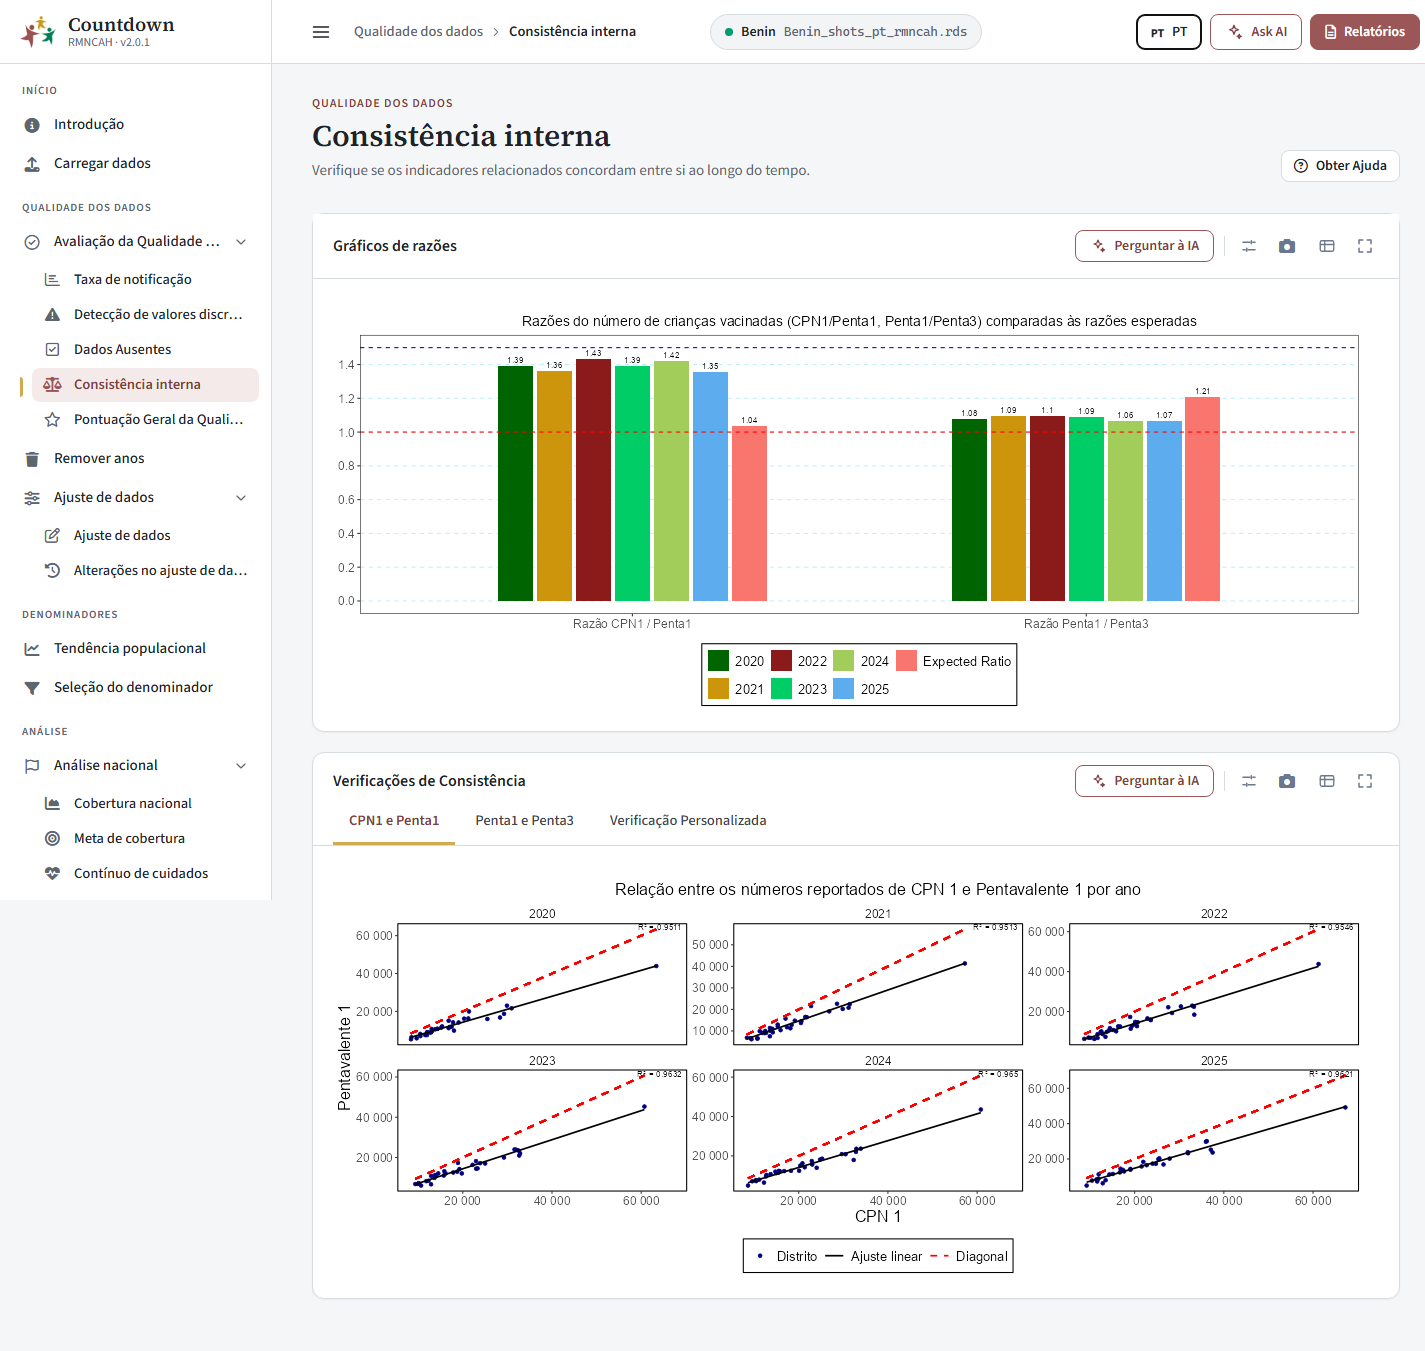Expand Gráficos de razões panel to fullscreen

coord(1365,246)
